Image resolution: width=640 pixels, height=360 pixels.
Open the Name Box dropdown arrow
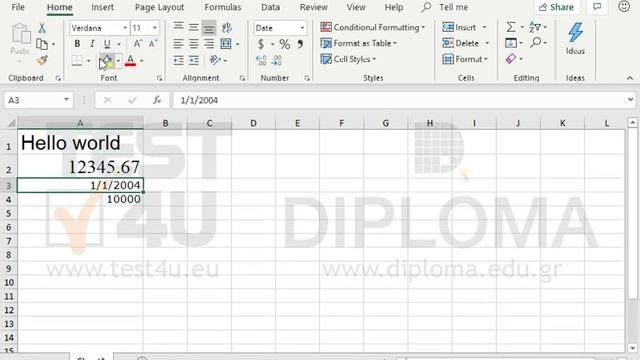66,100
